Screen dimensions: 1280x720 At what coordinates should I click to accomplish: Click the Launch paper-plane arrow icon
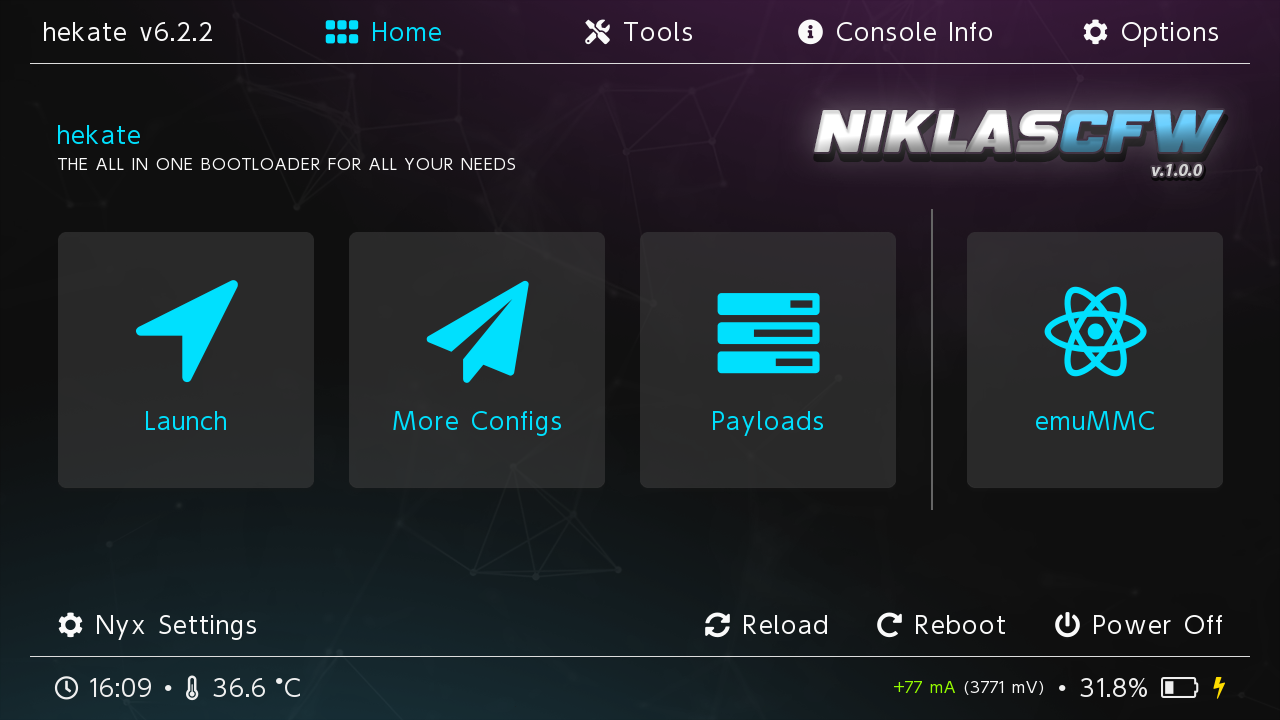[x=187, y=331]
